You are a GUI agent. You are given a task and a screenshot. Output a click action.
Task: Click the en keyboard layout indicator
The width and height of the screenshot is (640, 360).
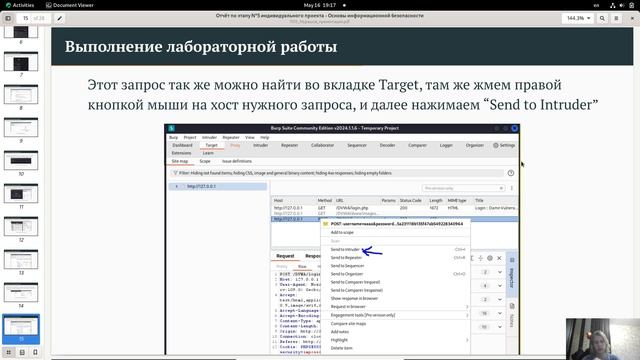[596, 5]
